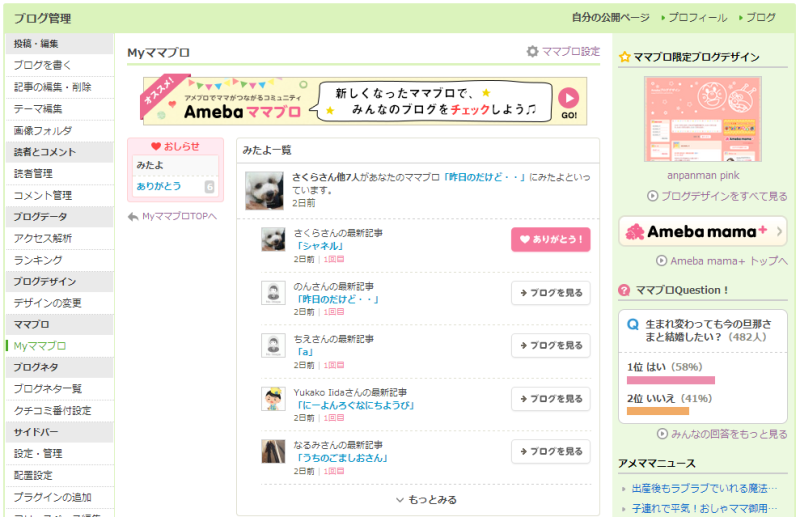
Task: Click the pink GO! play button on banner
Action: pos(568,98)
